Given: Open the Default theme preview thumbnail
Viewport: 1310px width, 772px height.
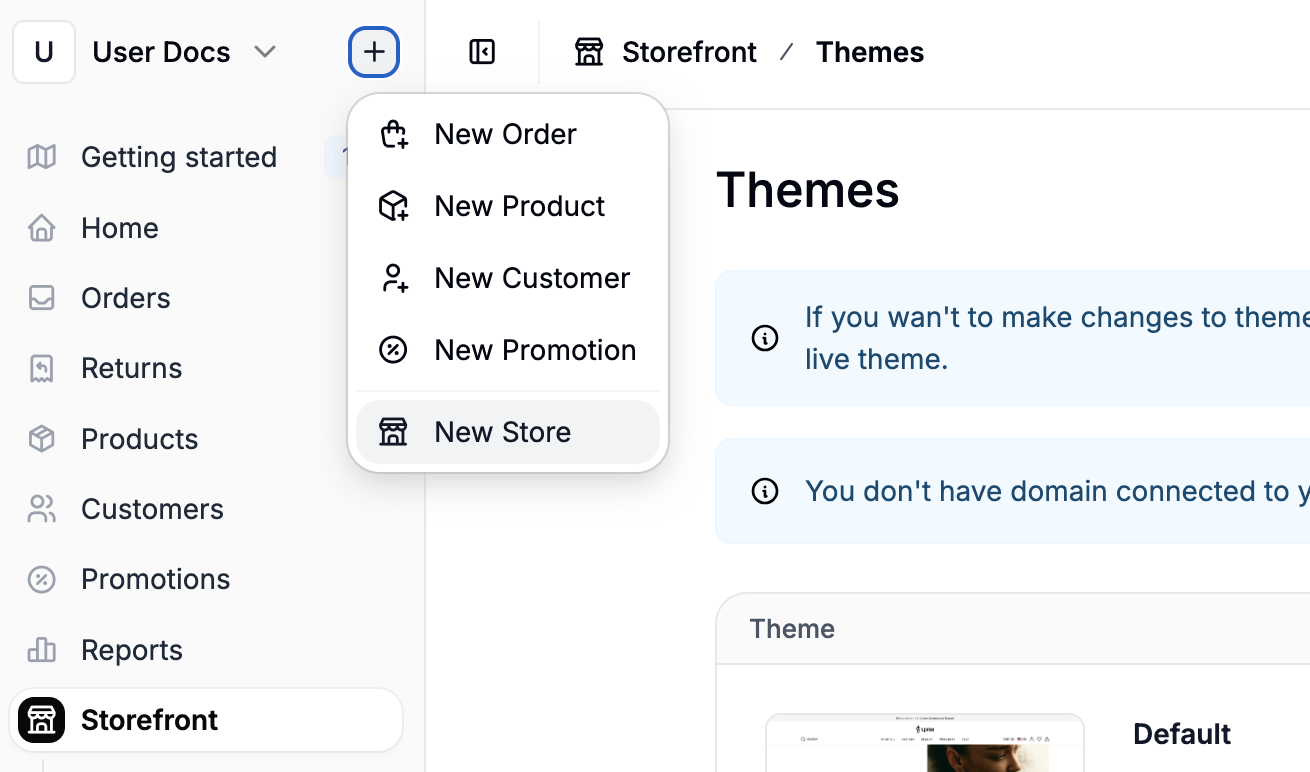Looking at the screenshot, I should click(925, 745).
